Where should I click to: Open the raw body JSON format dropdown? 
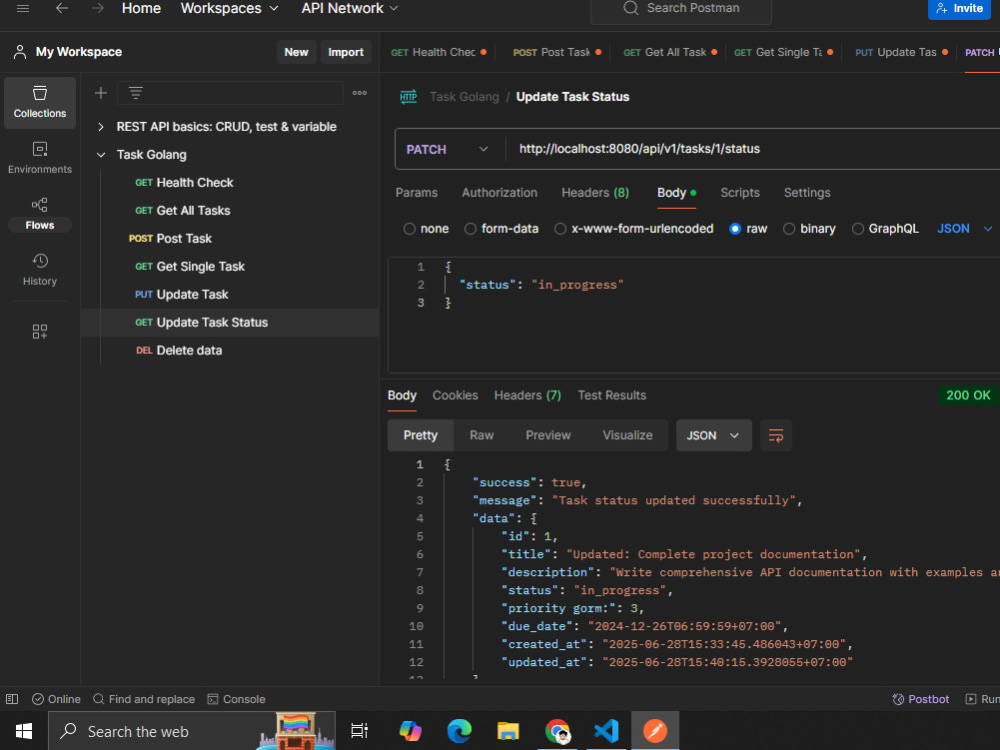(x=964, y=229)
